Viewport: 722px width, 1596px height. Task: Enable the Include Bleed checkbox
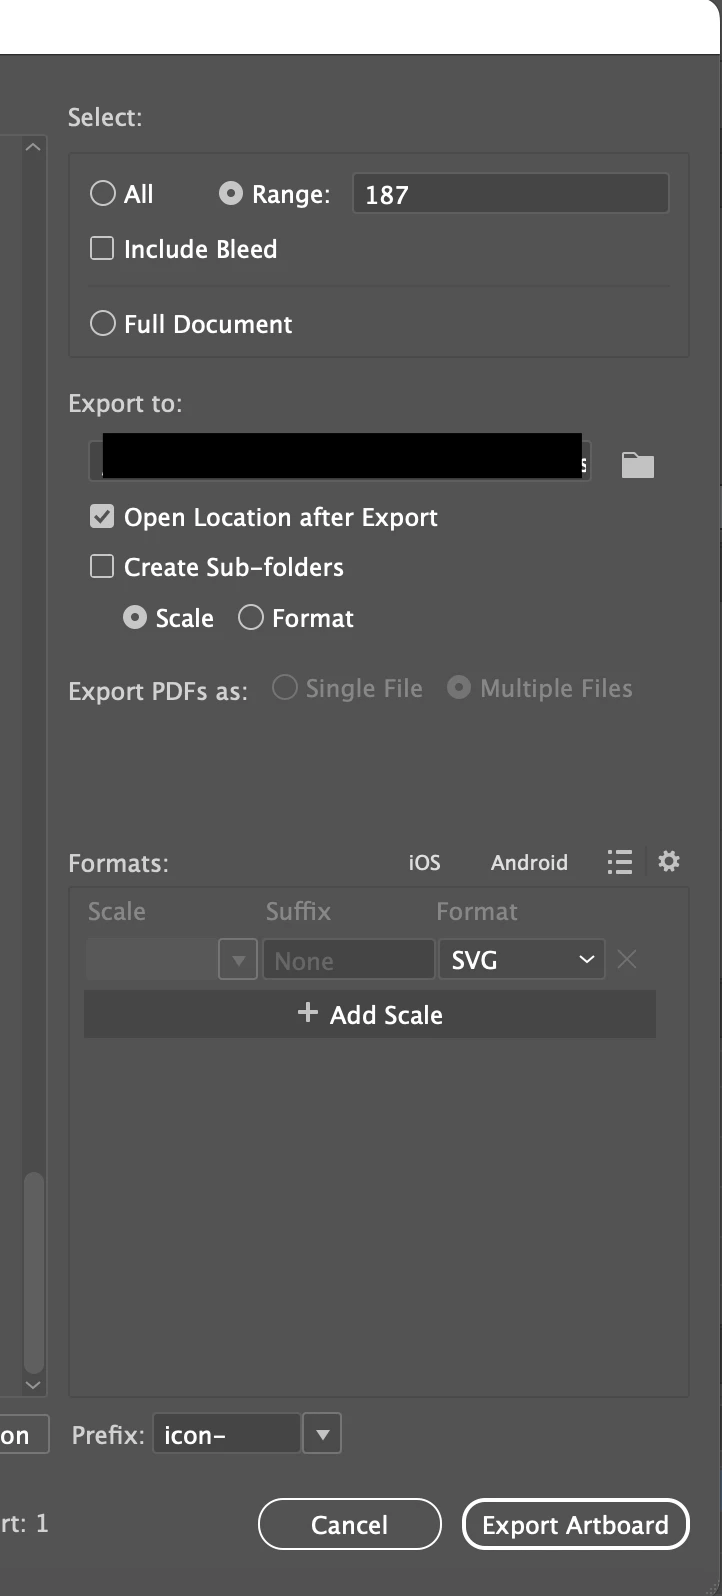[102, 248]
